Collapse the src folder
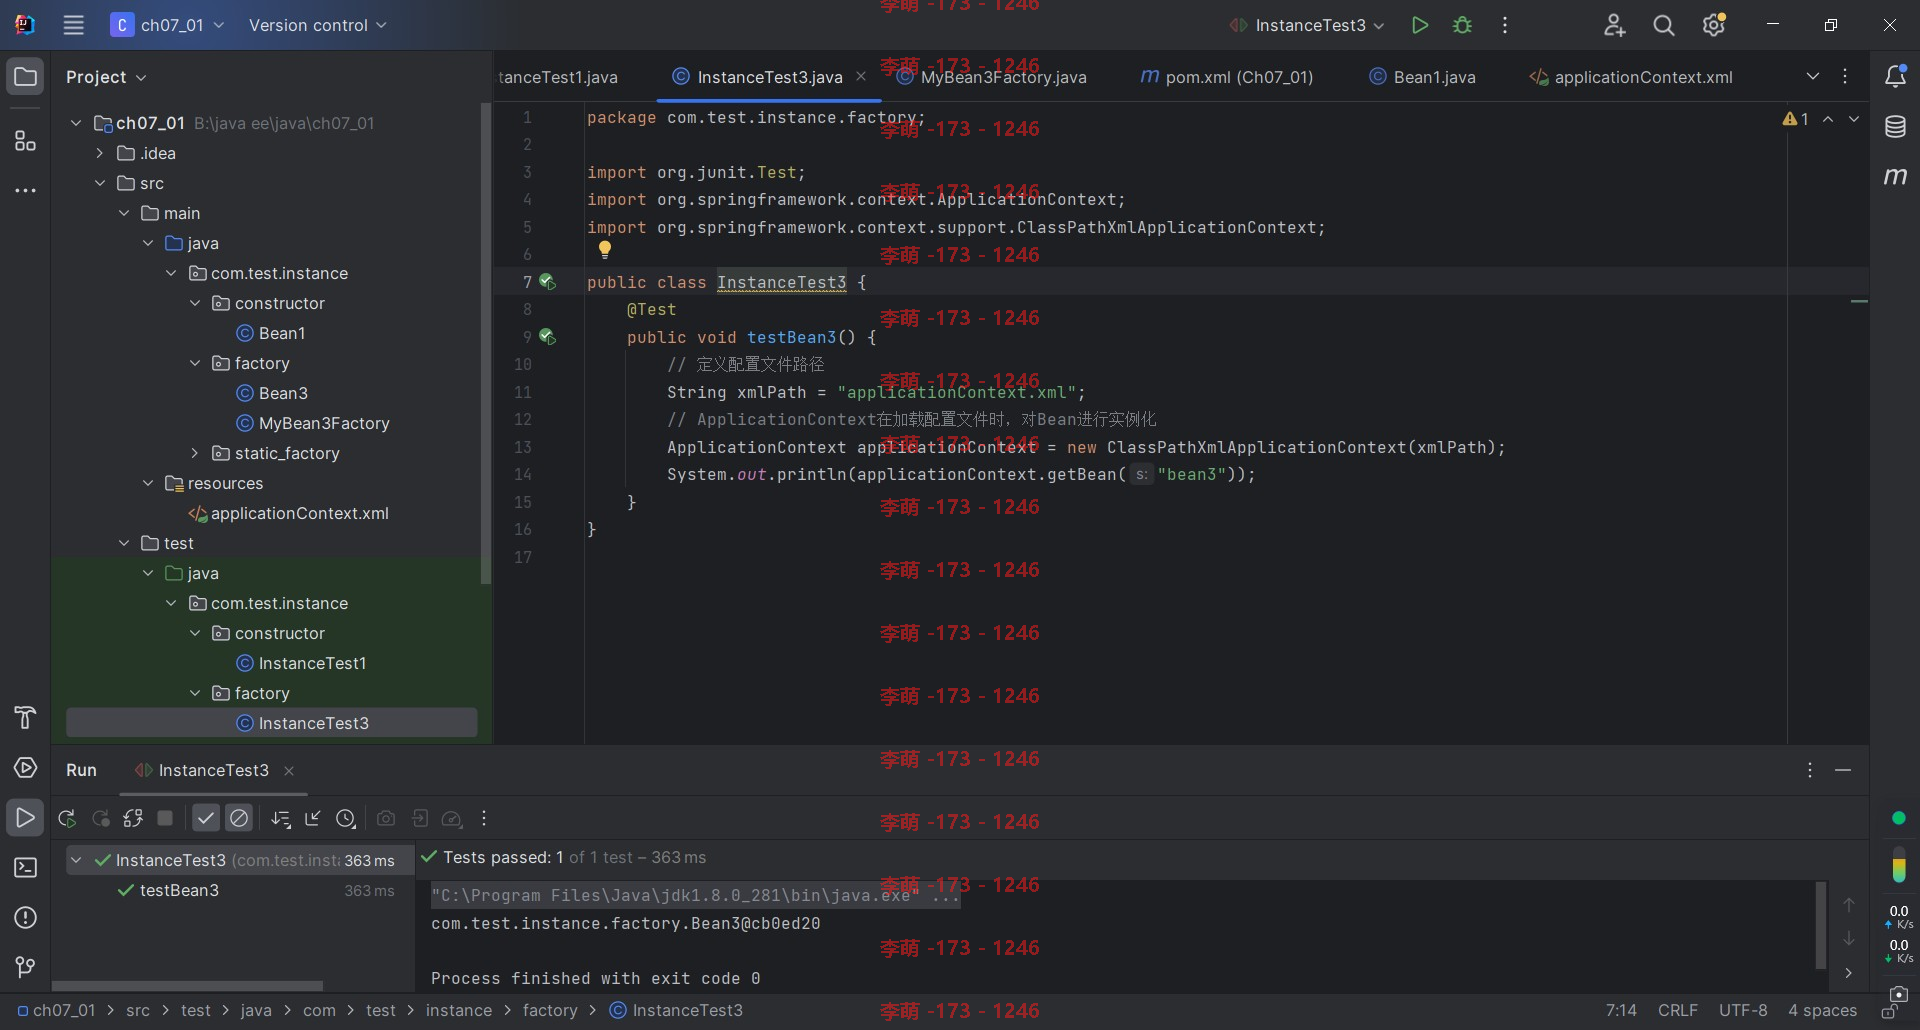The image size is (1920, 1030). point(99,183)
